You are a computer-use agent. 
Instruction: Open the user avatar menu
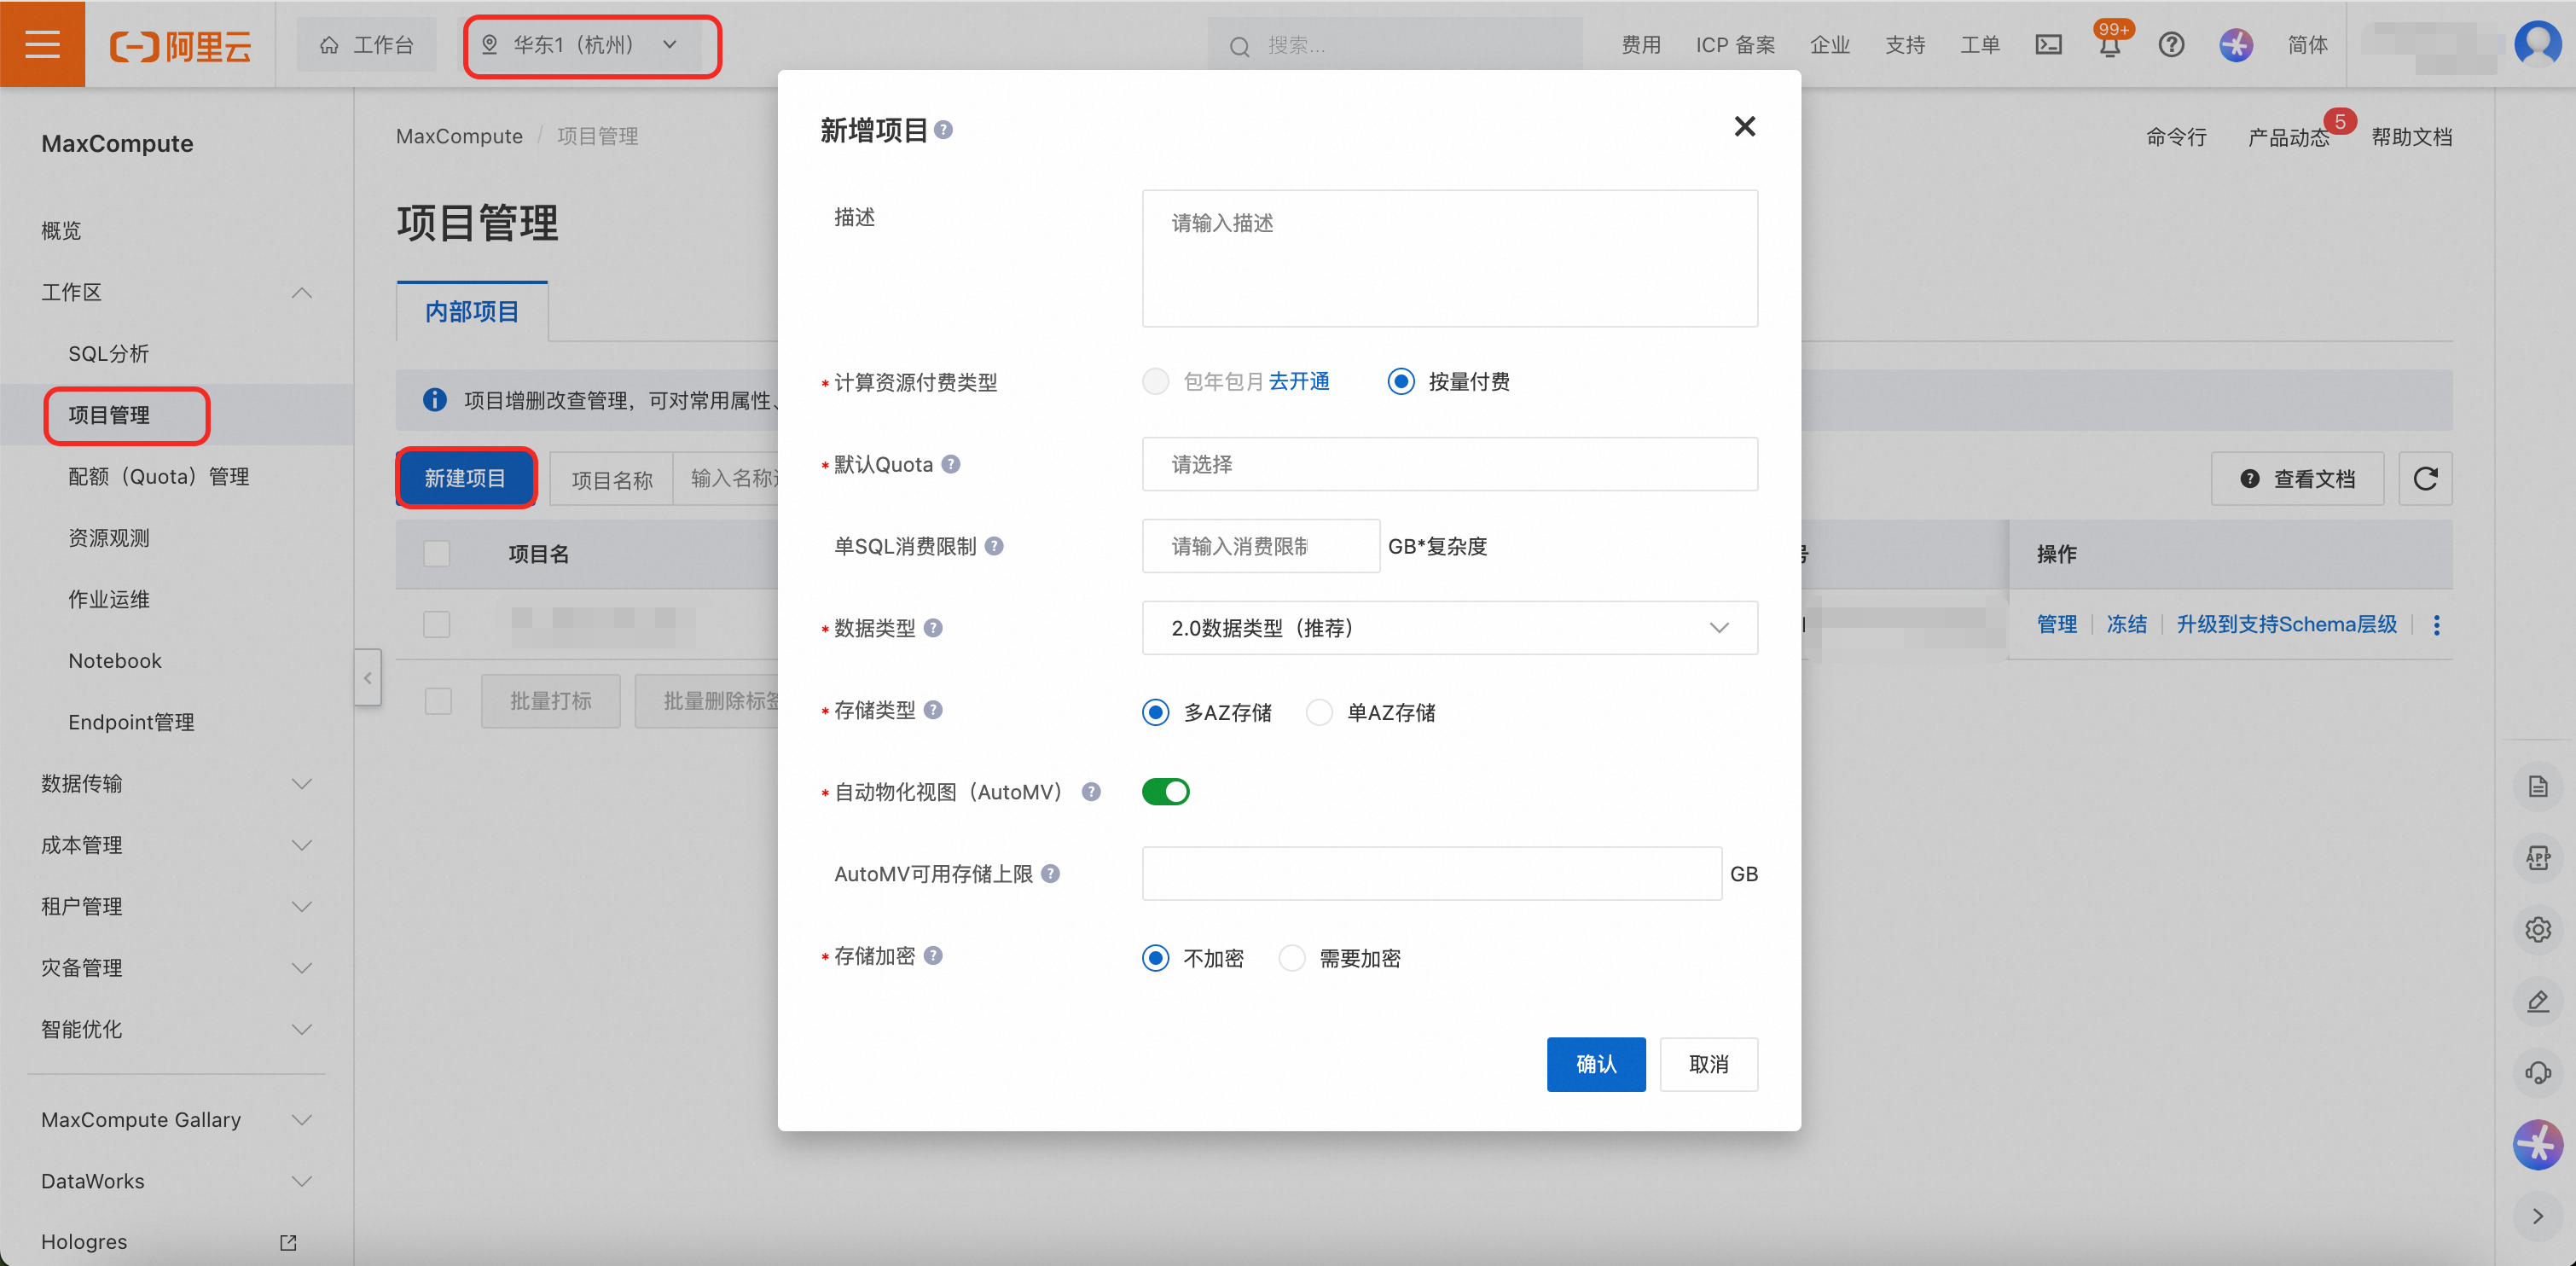[2537, 44]
